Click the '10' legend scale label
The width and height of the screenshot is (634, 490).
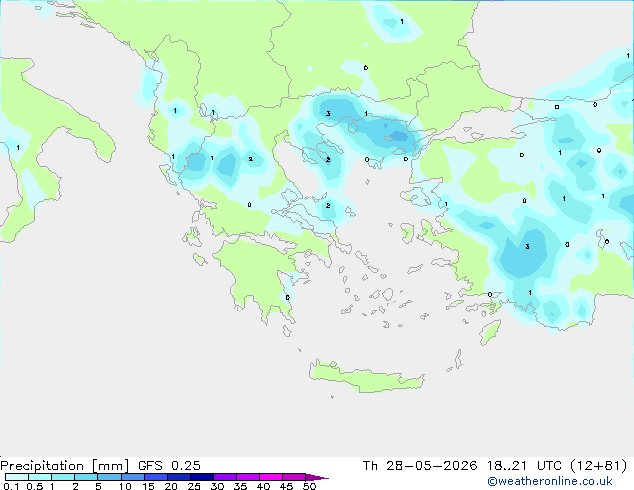[125, 486]
